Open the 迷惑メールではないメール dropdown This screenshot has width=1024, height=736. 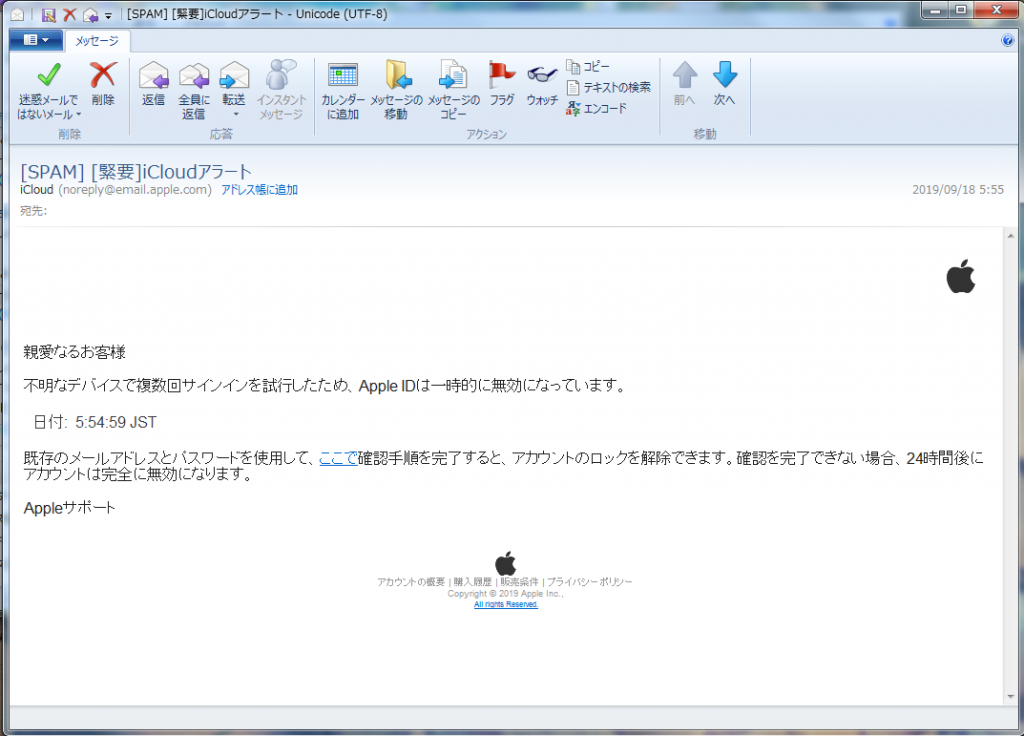[x=49, y=91]
